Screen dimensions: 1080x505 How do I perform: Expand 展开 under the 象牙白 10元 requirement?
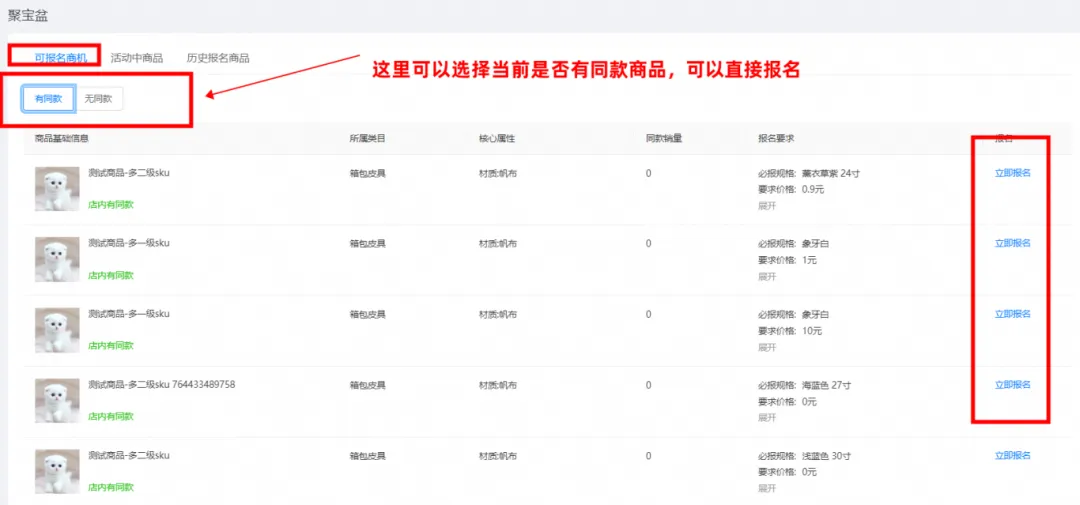766,347
